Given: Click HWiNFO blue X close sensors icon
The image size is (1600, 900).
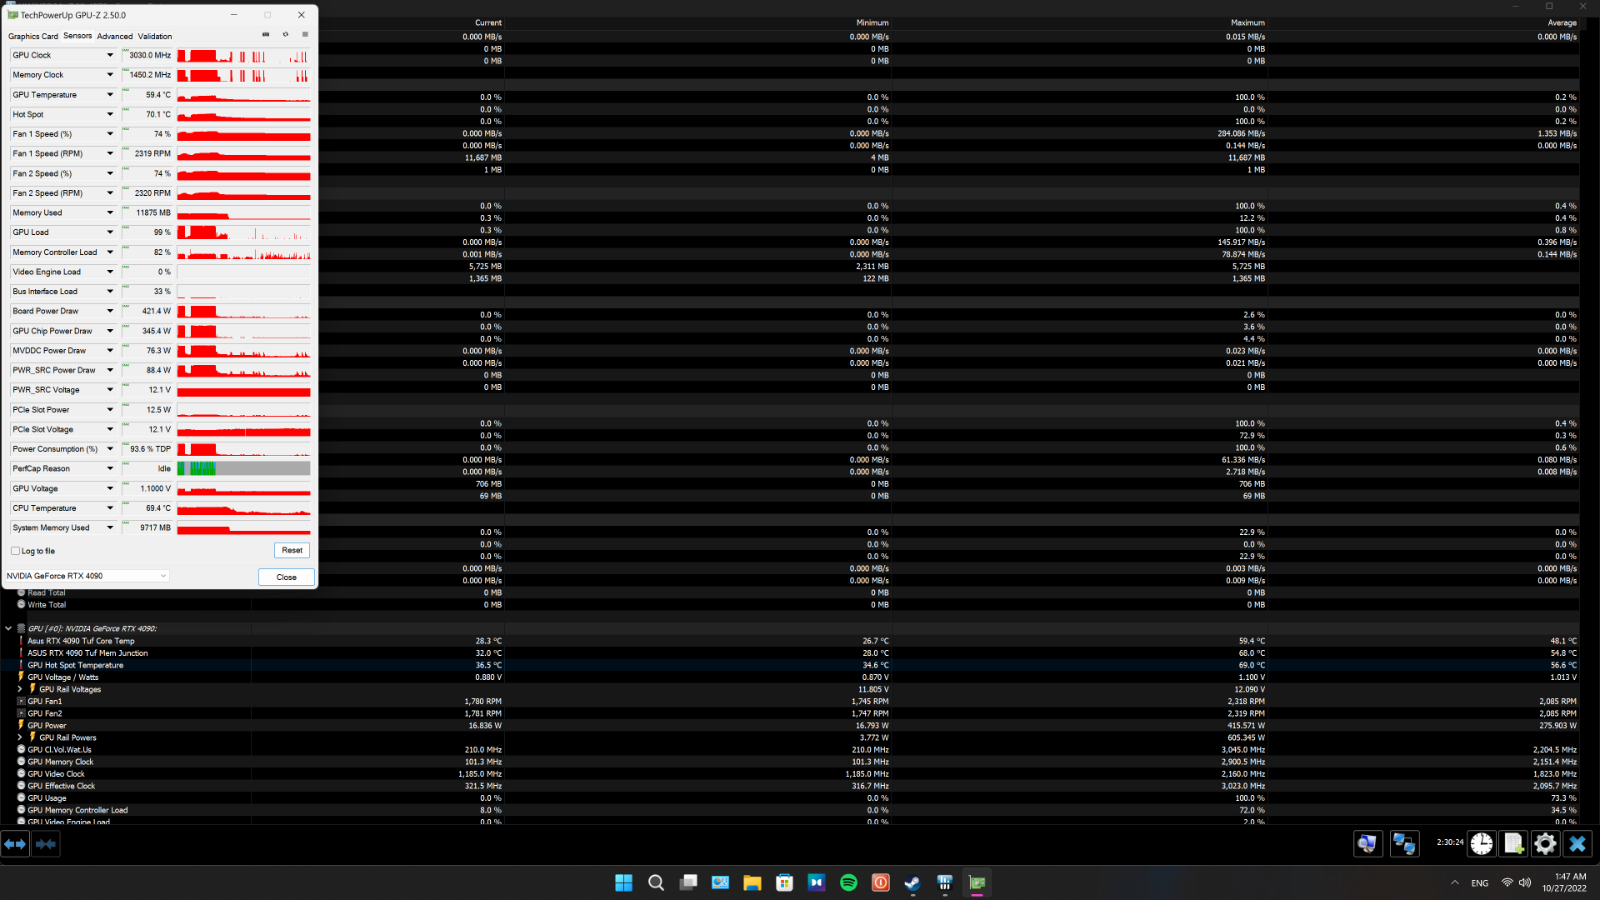Looking at the screenshot, I should coord(1577,844).
